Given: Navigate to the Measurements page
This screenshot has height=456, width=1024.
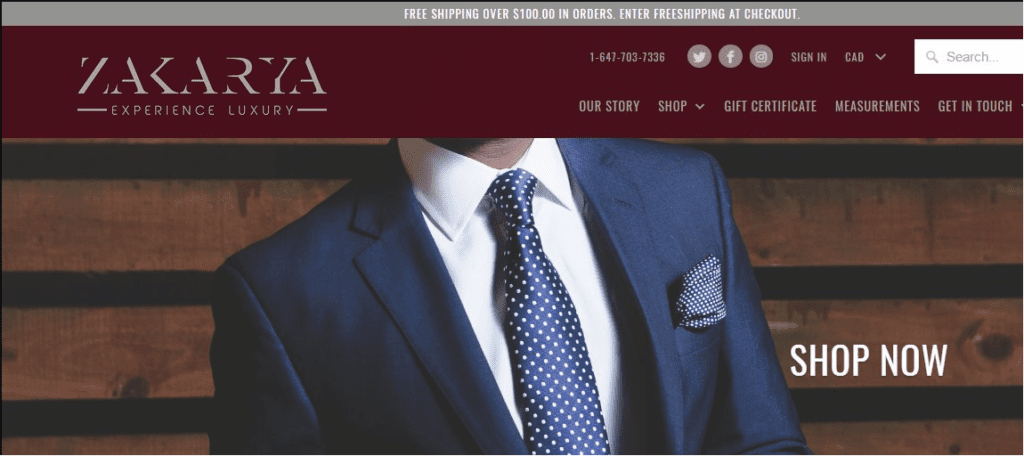Looking at the screenshot, I should (877, 106).
